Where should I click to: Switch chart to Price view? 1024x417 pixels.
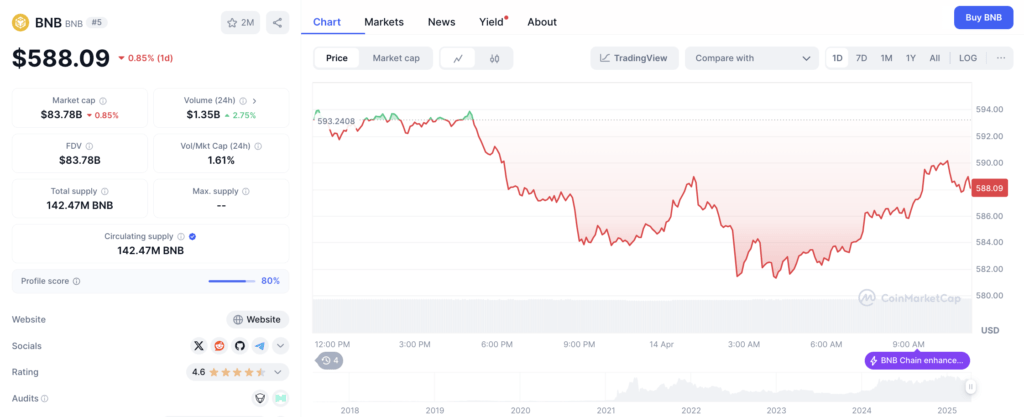337,58
